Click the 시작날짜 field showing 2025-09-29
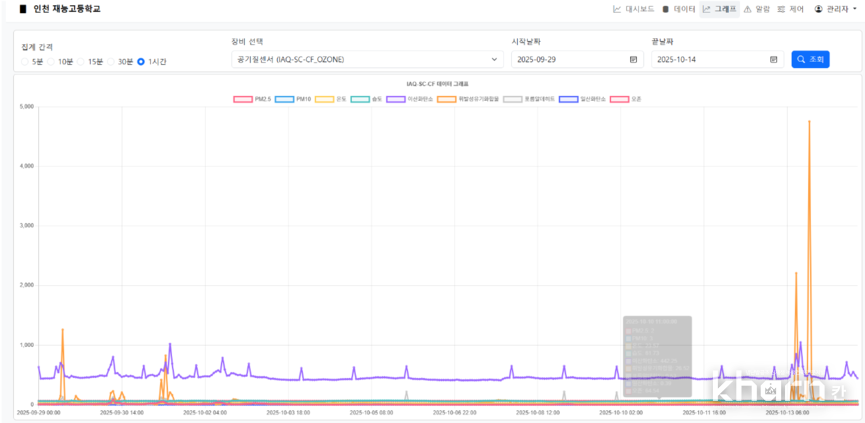865x423 pixels. (x=577, y=60)
